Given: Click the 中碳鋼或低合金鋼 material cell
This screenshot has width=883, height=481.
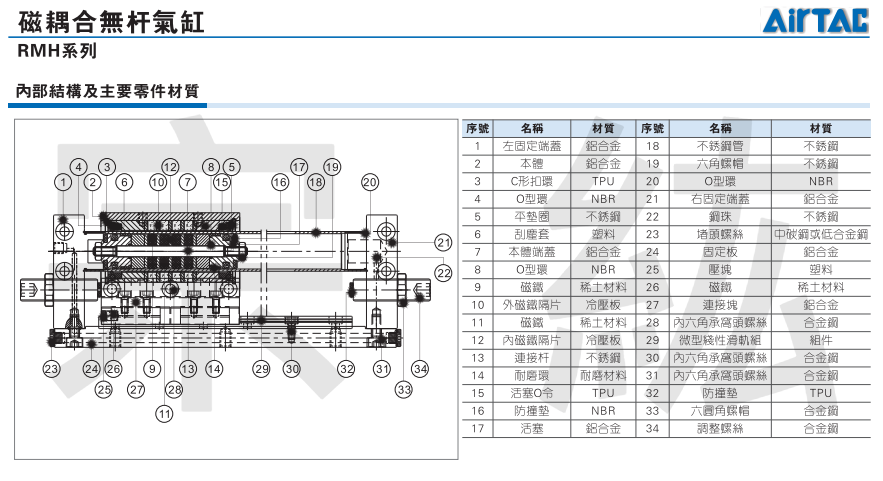Looking at the screenshot, I should click(820, 234).
